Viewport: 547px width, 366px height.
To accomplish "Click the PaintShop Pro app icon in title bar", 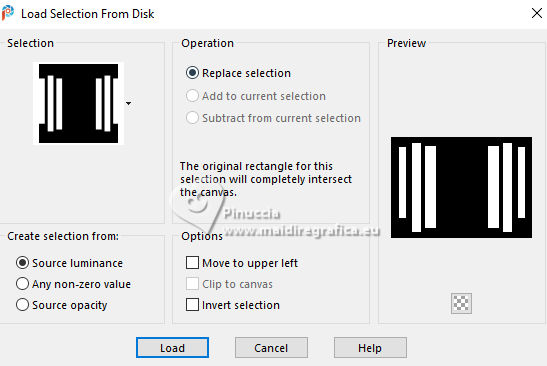I will point(8,13).
